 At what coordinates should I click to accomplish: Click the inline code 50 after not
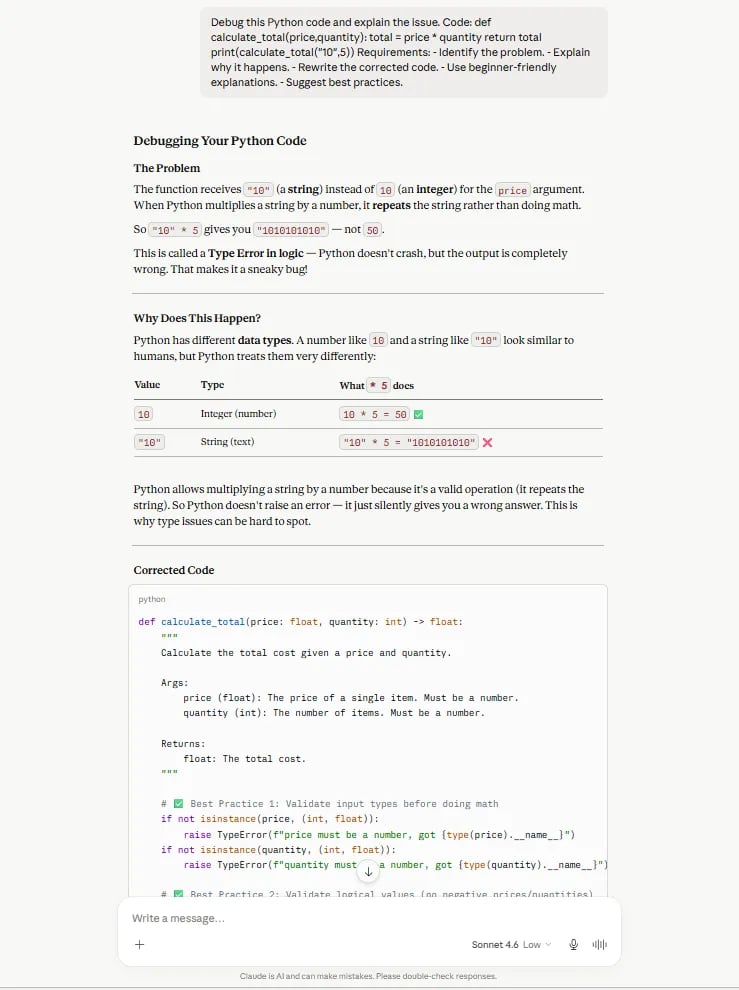pos(373,230)
